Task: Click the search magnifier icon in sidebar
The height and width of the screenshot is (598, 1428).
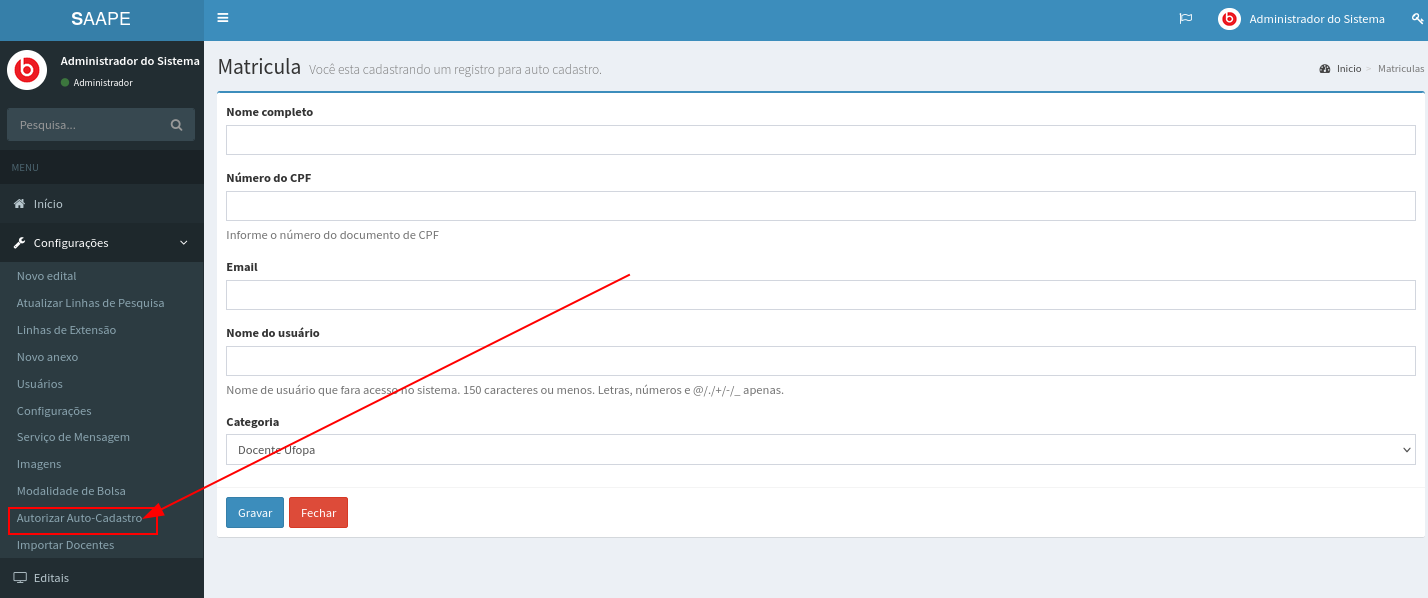Action: click(176, 125)
